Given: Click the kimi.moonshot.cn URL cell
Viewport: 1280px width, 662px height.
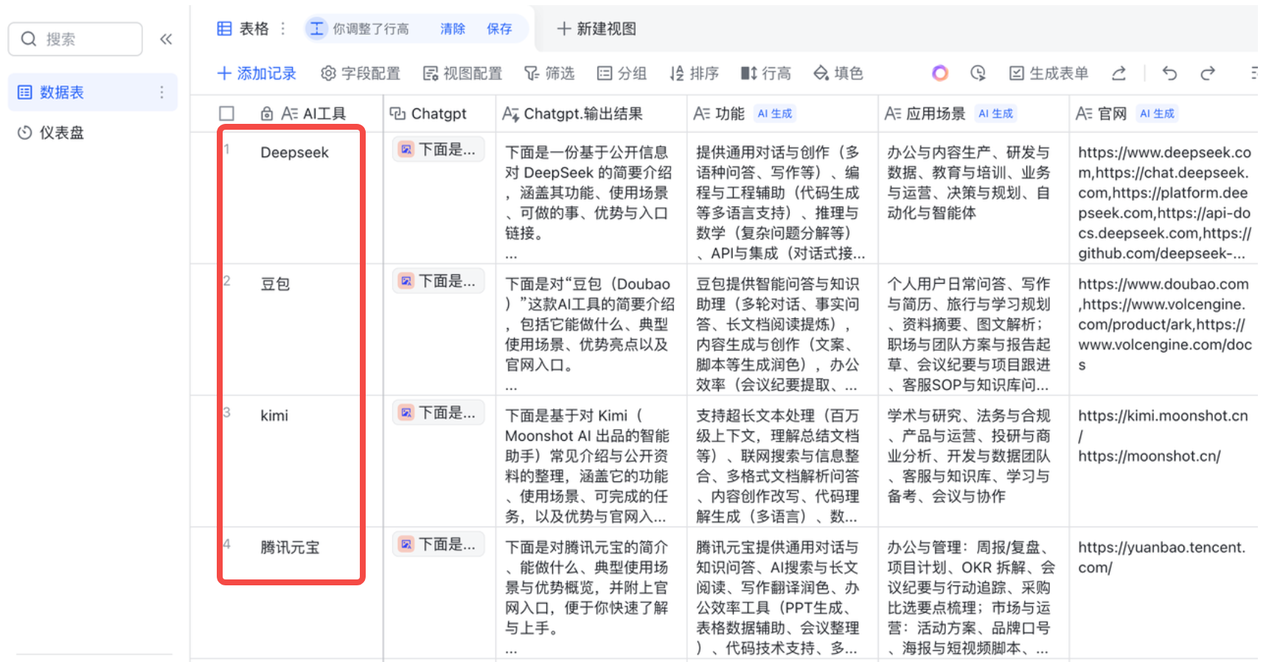Looking at the screenshot, I should coord(1164,461).
